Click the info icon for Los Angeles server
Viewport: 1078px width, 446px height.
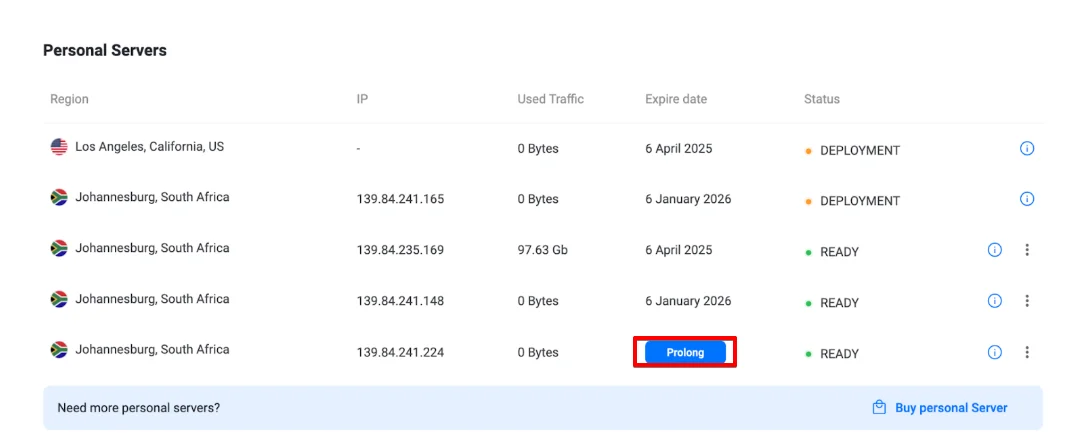click(1026, 149)
